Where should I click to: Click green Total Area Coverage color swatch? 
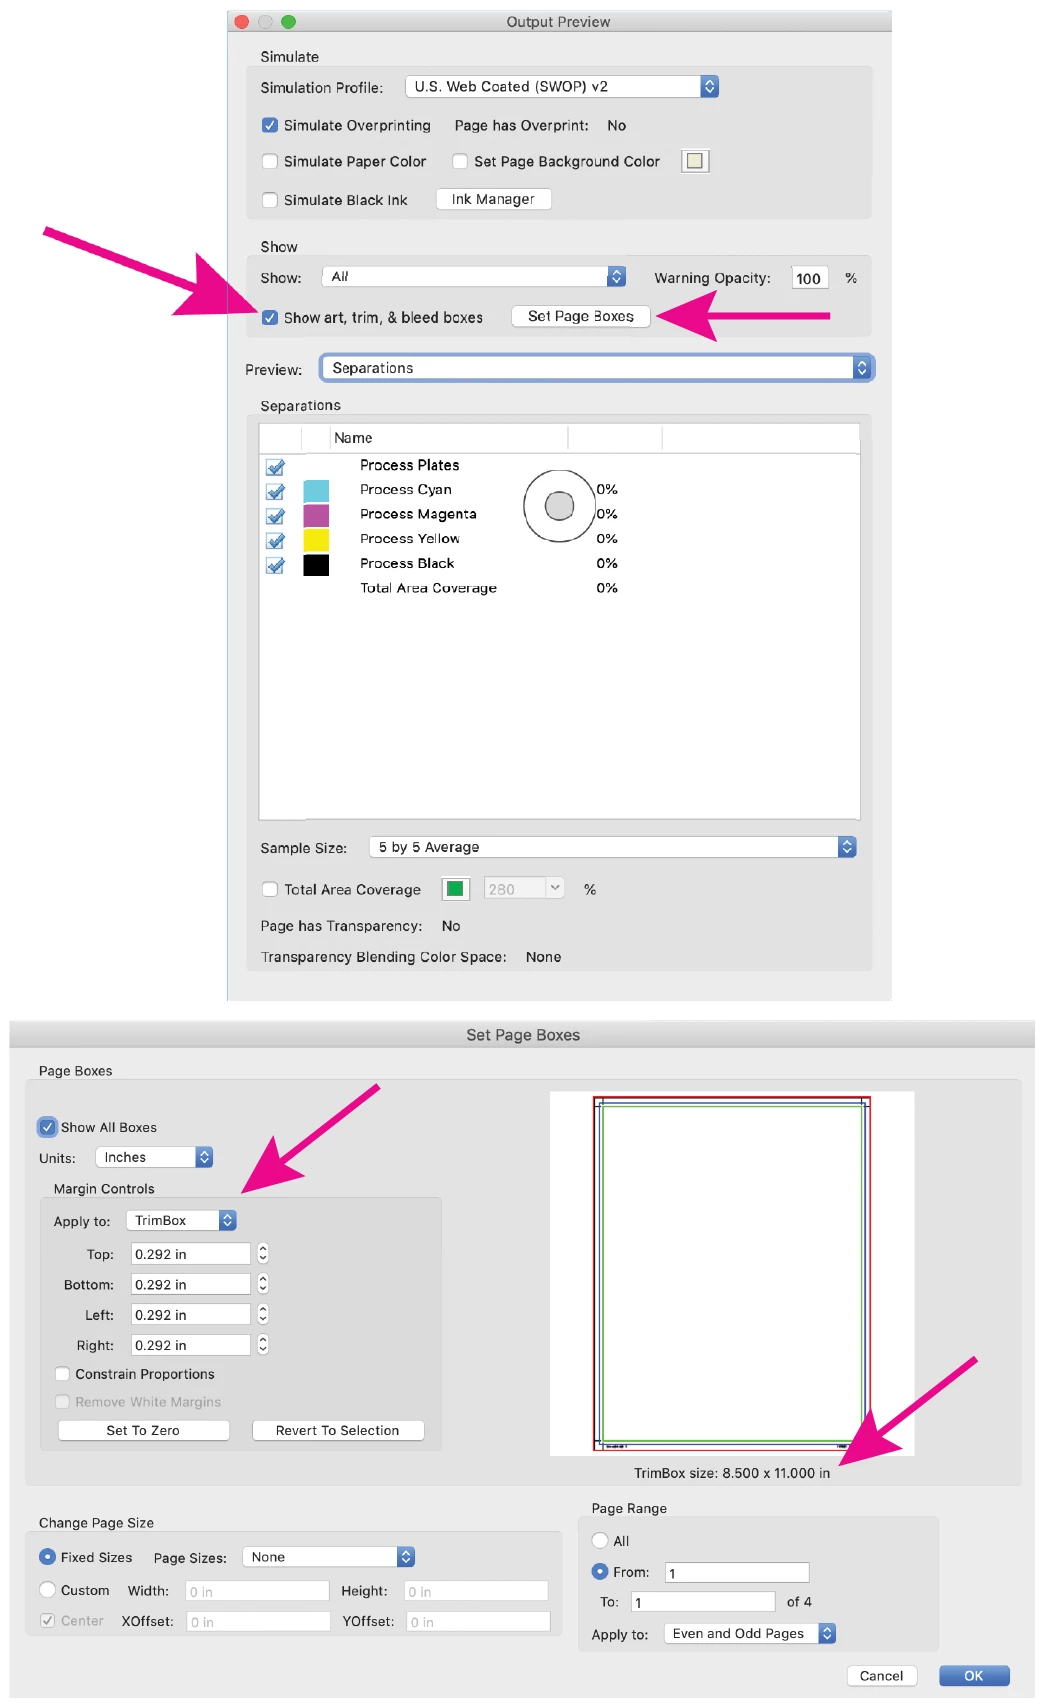coord(455,889)
